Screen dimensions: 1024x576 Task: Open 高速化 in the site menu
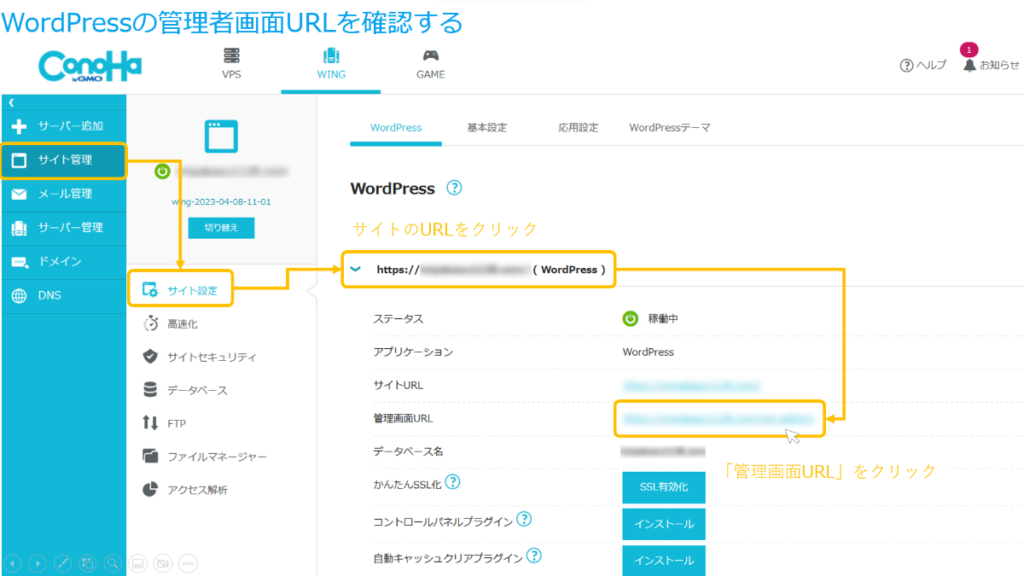[170, 324]
